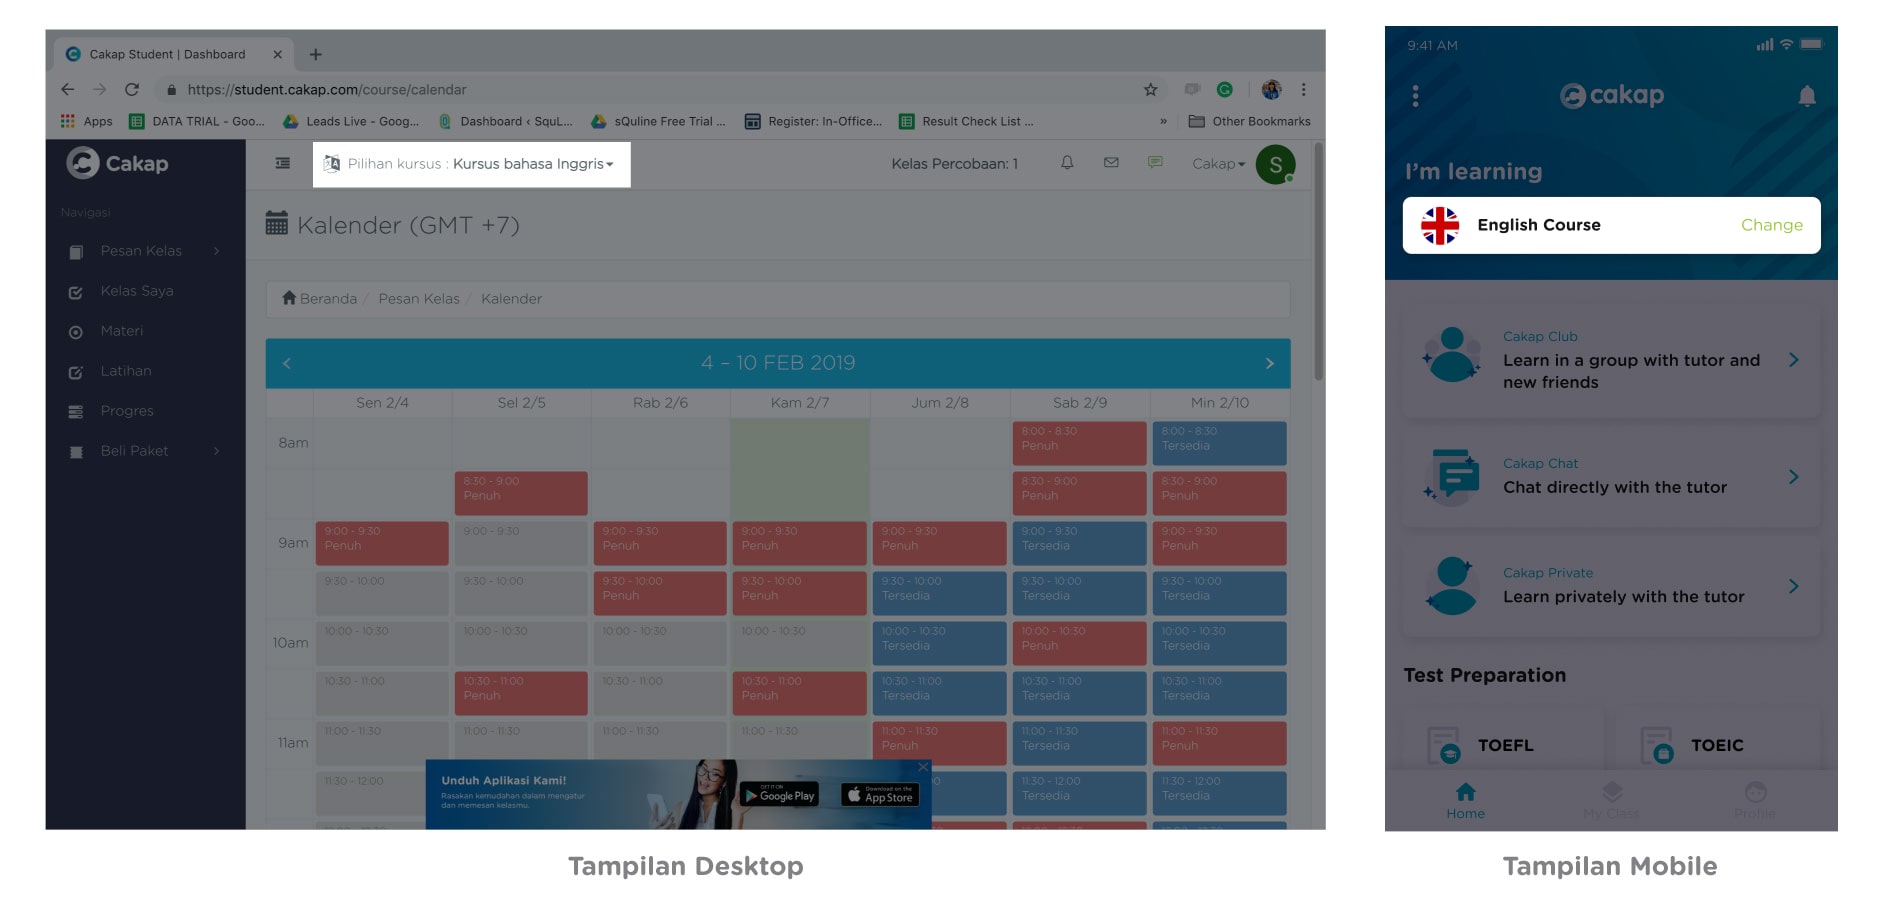Select Sel 2/5 8:30 - 9:00 Penuh slot
Viewport: 1880px width, 919px height.
point(521,493)
